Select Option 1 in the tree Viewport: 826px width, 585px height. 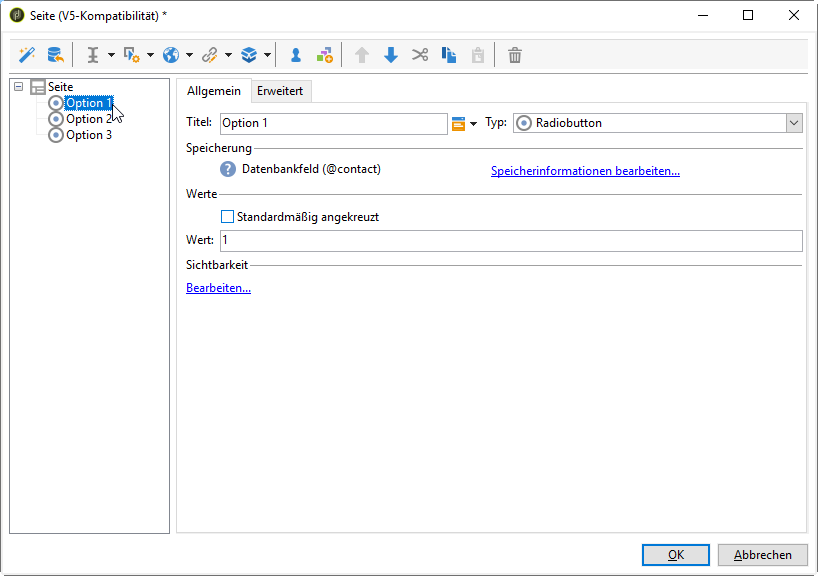coord(88,103)
